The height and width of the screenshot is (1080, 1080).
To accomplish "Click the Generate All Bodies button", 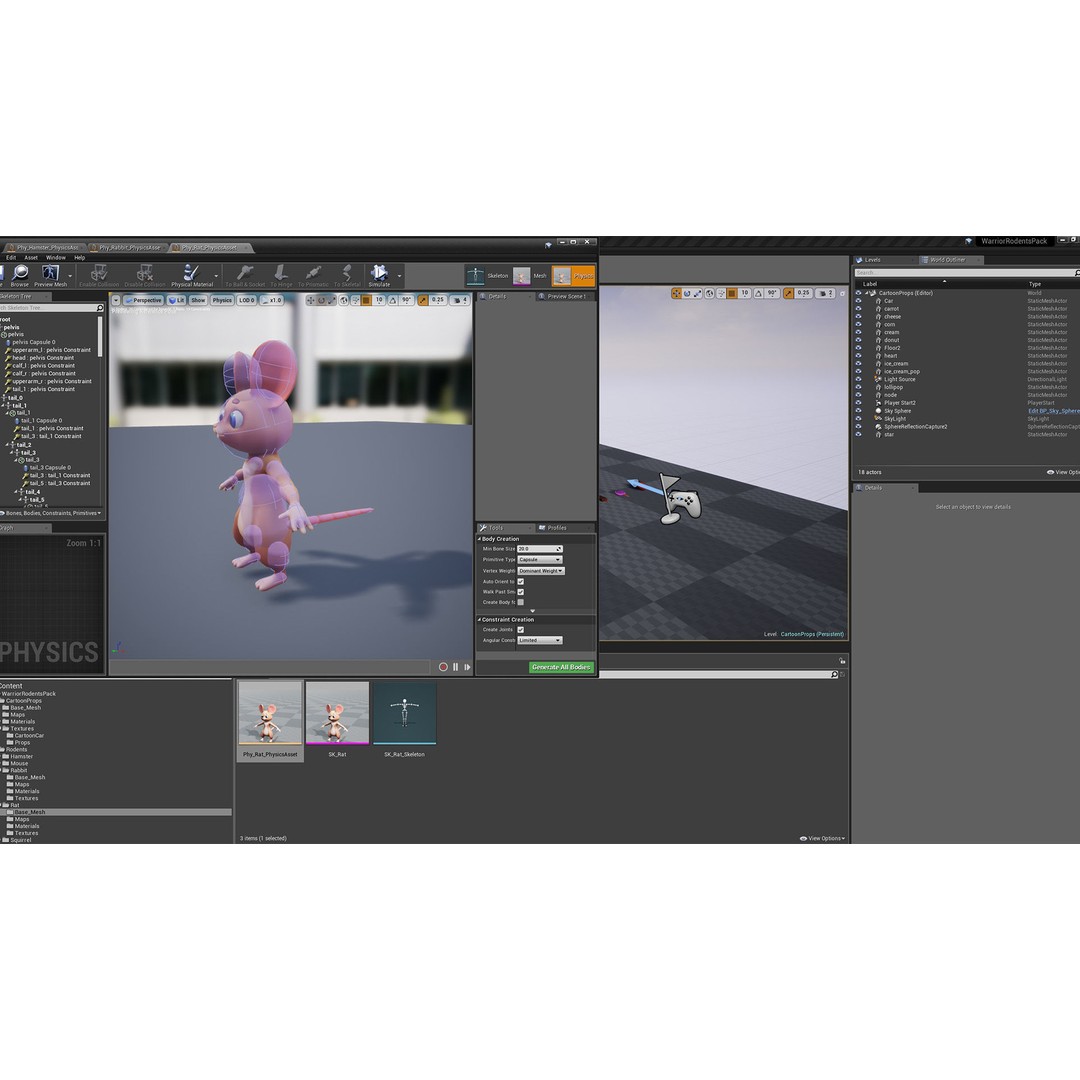I will point(561,667).
